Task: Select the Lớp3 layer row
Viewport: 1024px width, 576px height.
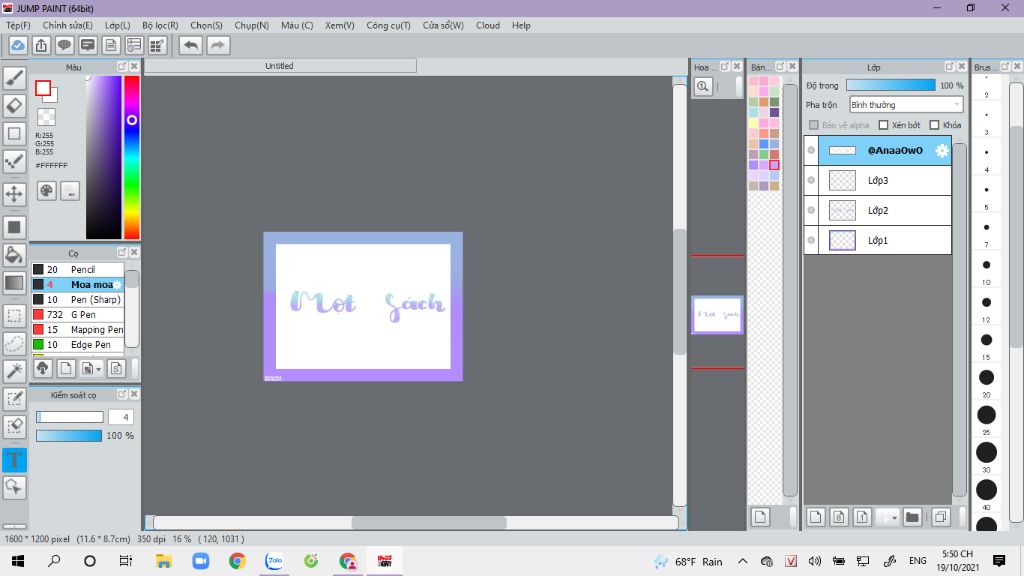Action: tap(878, 180)
